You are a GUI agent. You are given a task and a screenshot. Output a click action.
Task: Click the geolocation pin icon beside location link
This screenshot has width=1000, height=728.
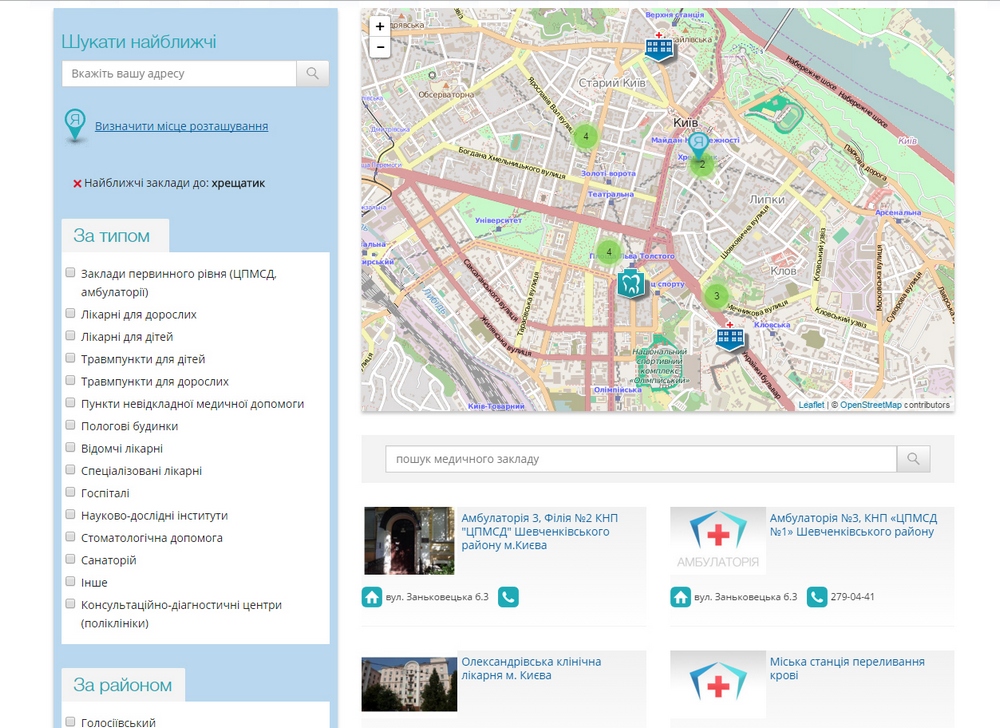75,124
